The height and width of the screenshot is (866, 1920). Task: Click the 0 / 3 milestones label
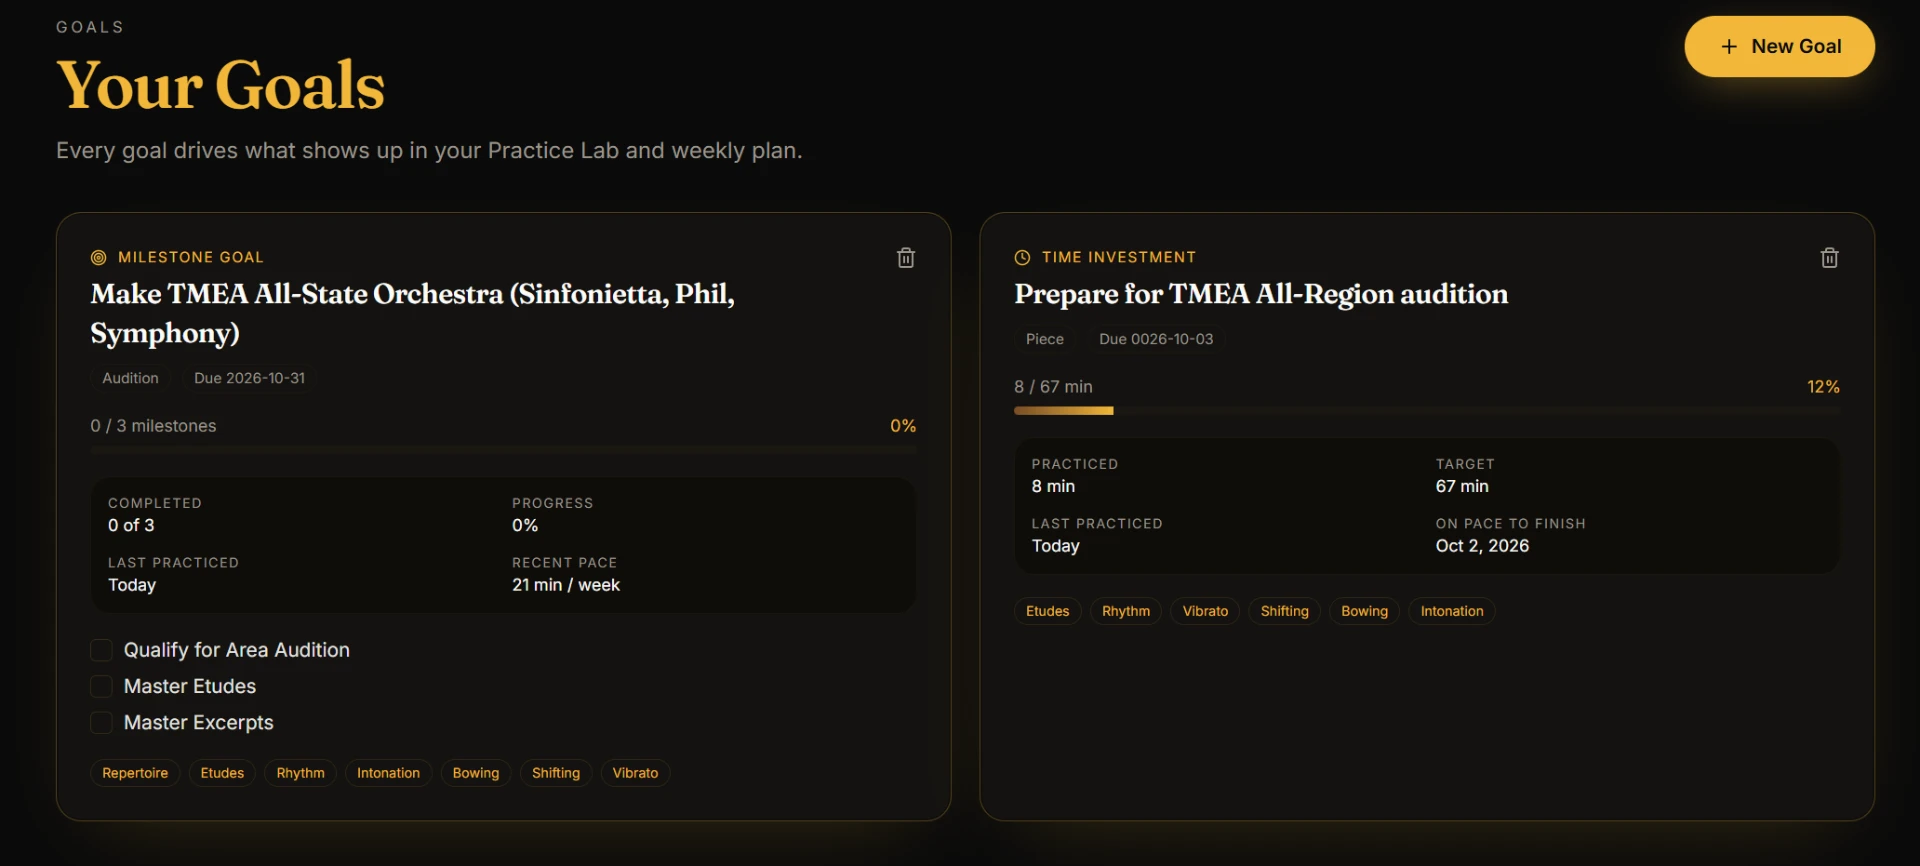click(x=153, y=426)
